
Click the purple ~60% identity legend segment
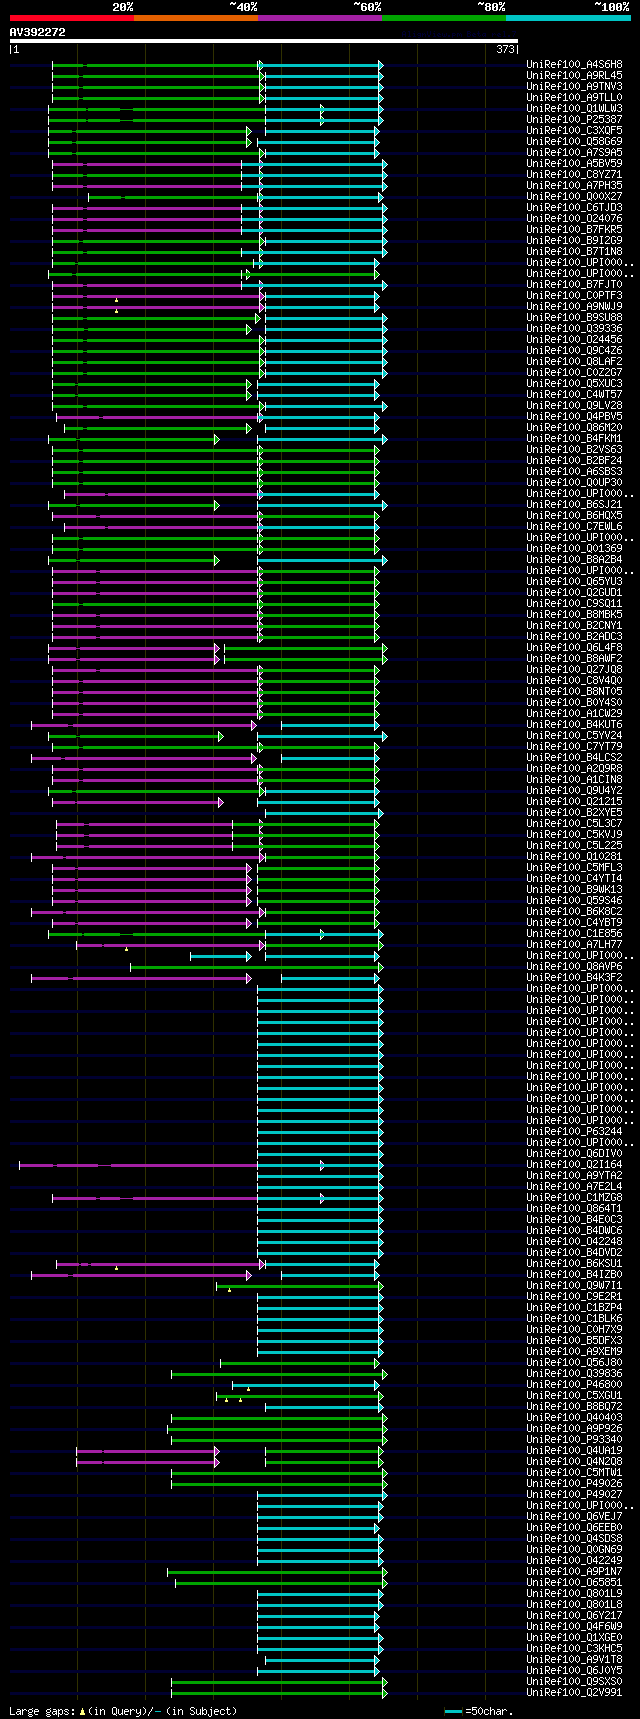pyautogui.click(x=319, y=18)
